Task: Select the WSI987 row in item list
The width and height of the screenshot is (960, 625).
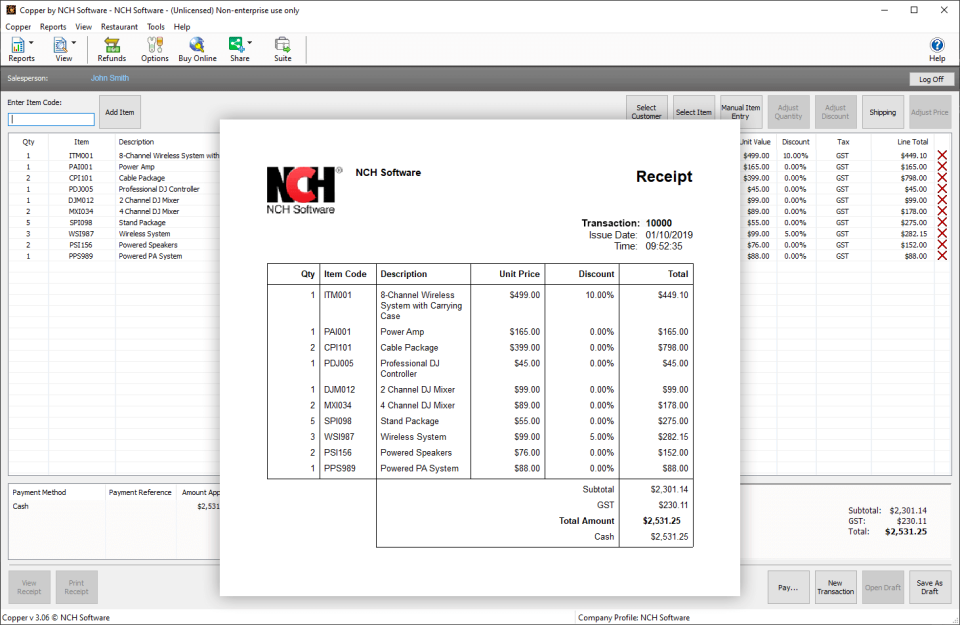Action: point(114,234)
